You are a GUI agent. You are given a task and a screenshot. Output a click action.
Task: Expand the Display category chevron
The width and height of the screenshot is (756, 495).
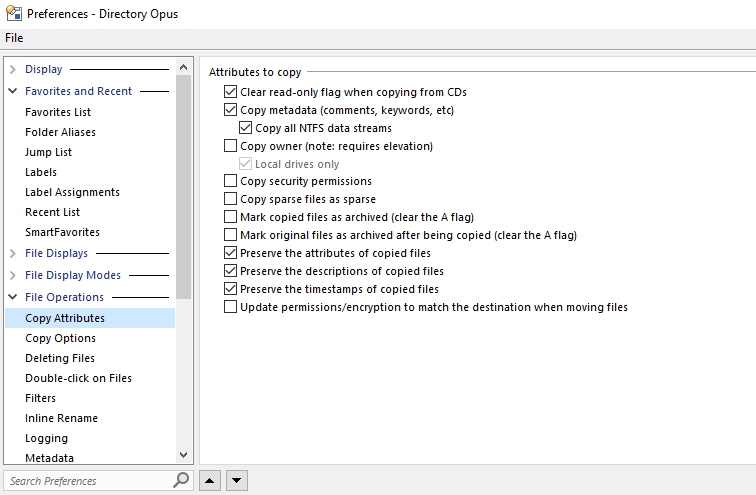coord(13,69)
